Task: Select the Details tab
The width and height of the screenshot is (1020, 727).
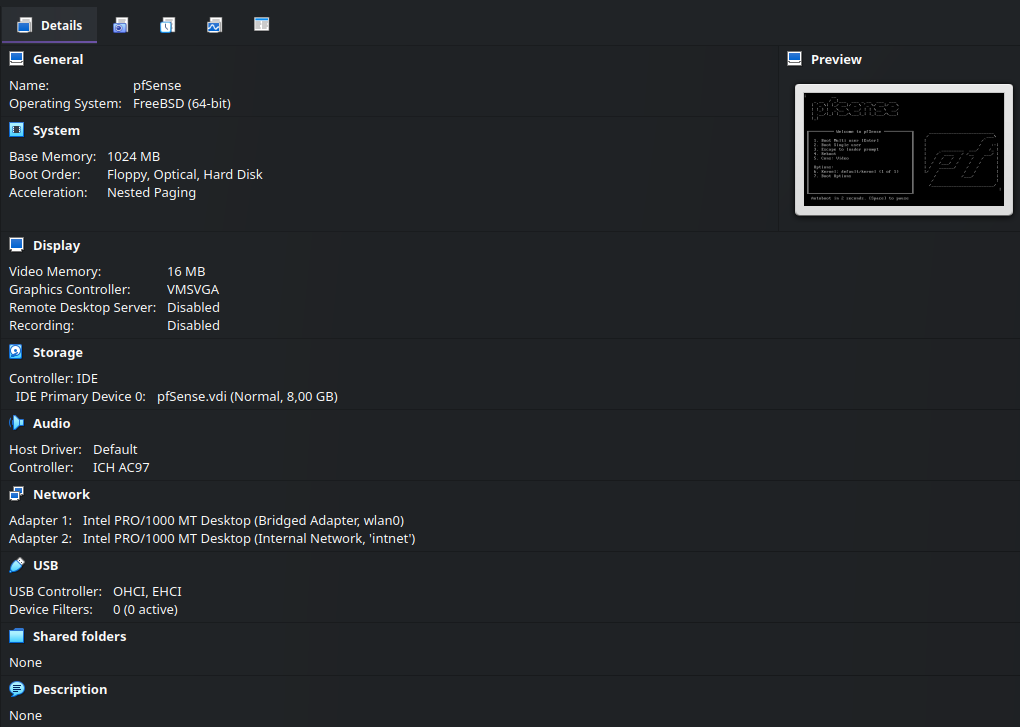Action: (49, 25)
